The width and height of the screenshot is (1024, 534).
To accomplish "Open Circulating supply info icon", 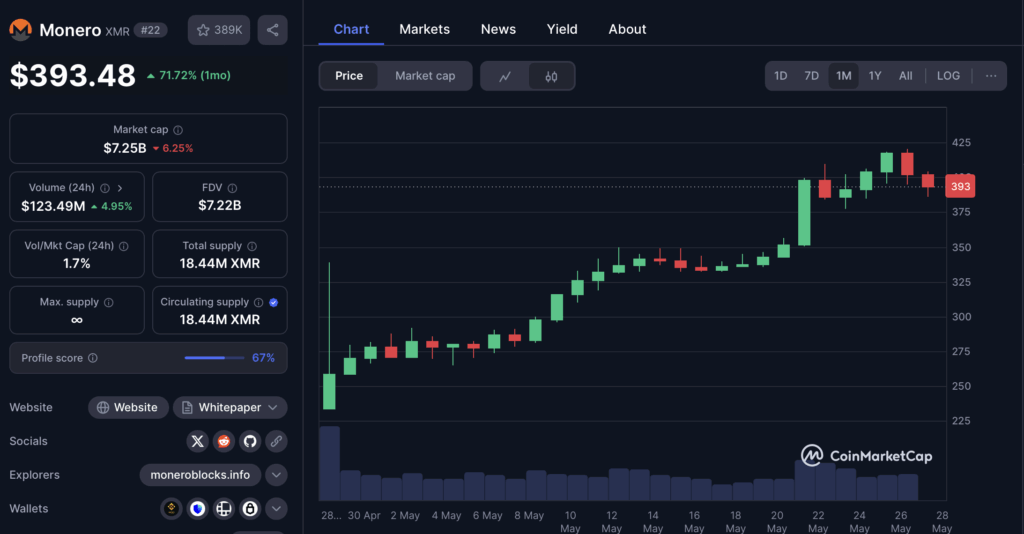I will tap(259, 302).
